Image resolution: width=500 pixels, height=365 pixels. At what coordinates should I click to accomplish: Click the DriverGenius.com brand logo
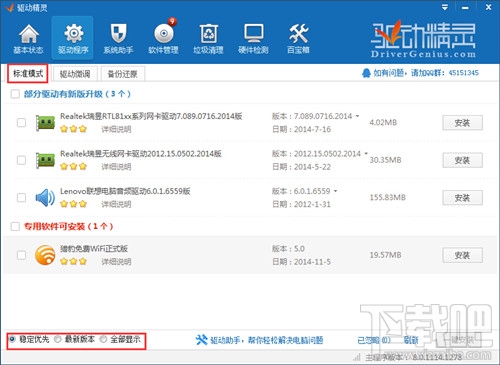tap(423, 39)
